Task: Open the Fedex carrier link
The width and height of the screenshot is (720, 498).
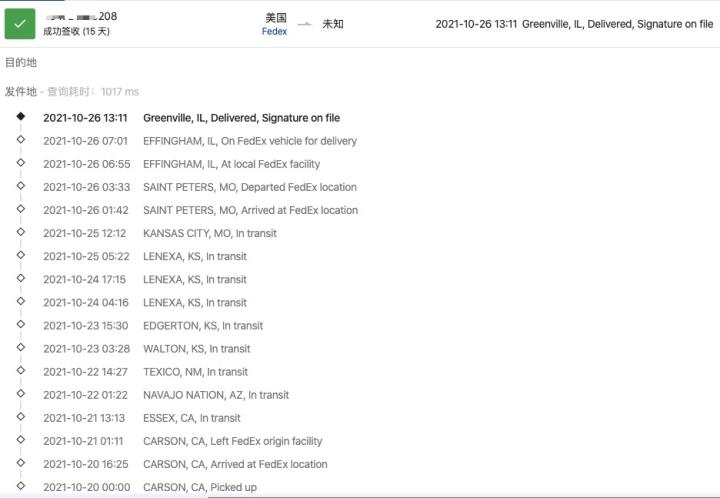Action: pos(274,32)
